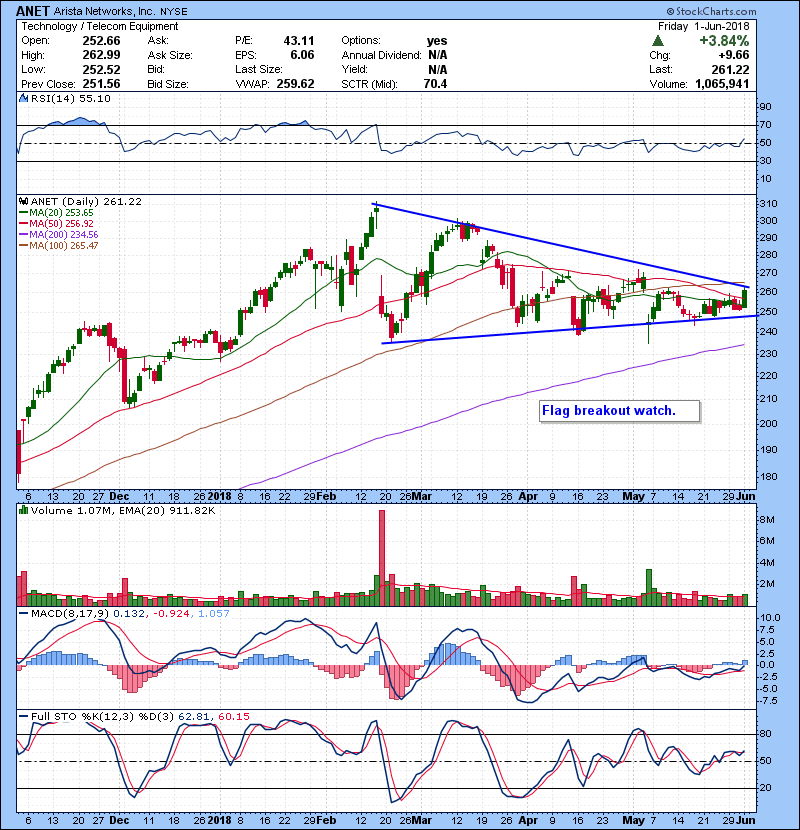Click the stochastic %K value 62.81
Screen dimensions: 800x830
193,717
